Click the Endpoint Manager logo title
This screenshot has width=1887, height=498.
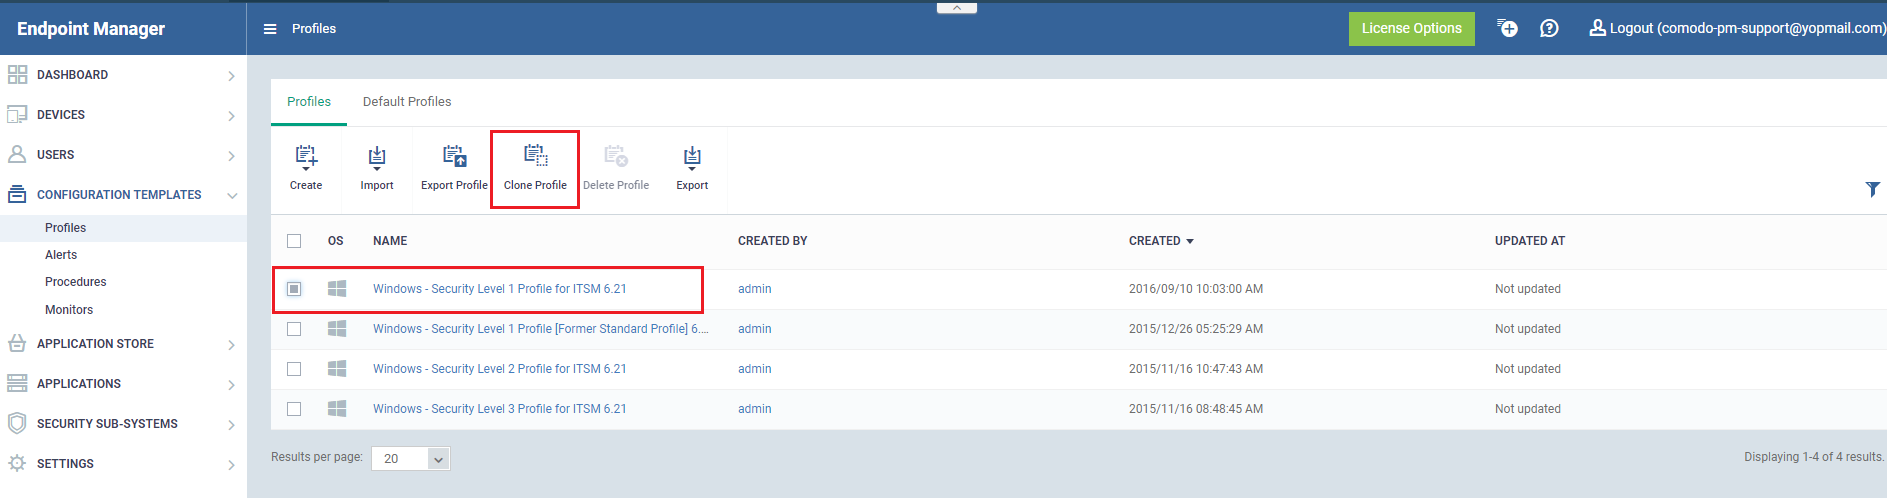[91, 29]
